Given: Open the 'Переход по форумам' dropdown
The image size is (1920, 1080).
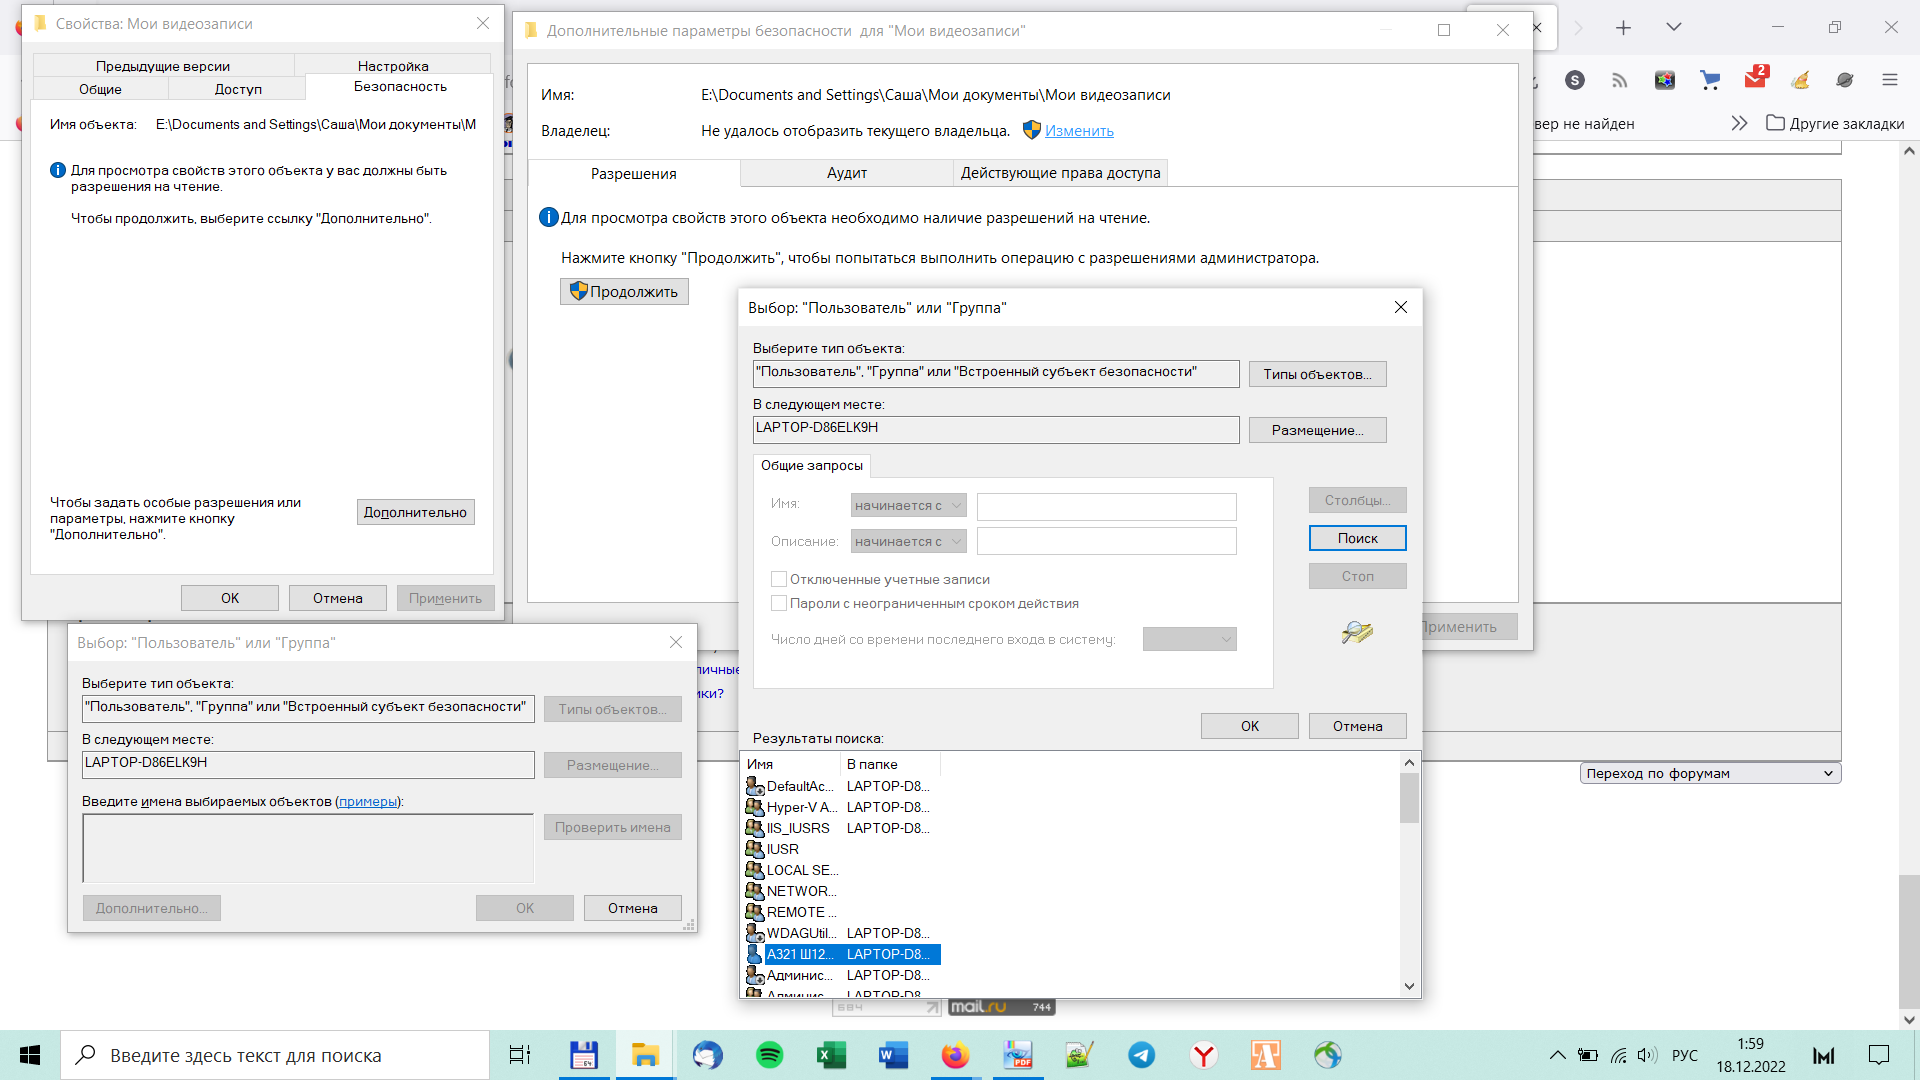Looking at the screenshot, I should pos(1710,773).
